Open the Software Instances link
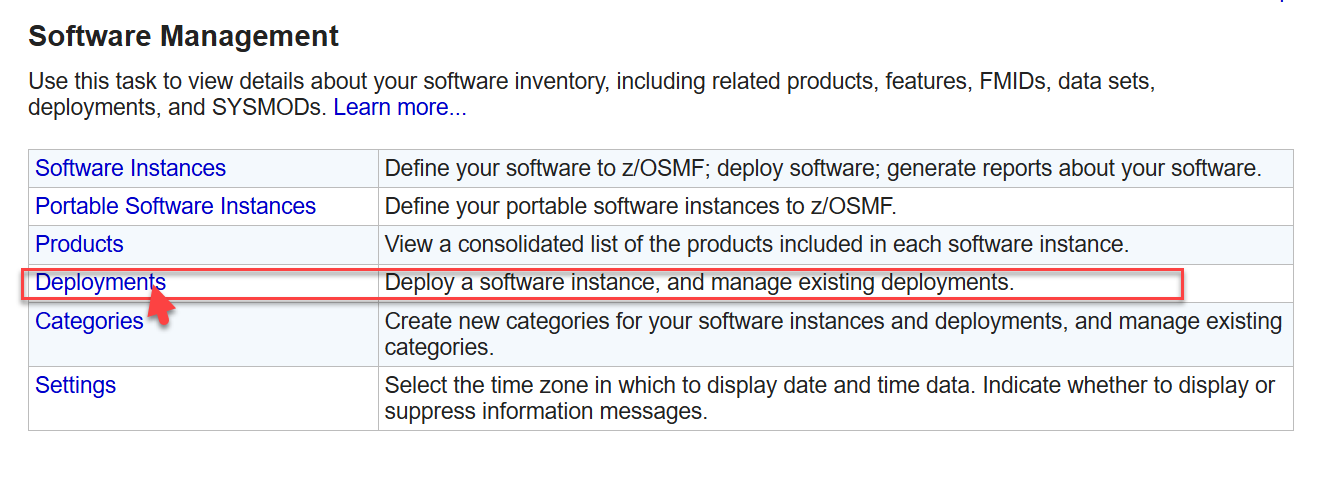This screenshot has width=1319, height=485. coord(131,168)
